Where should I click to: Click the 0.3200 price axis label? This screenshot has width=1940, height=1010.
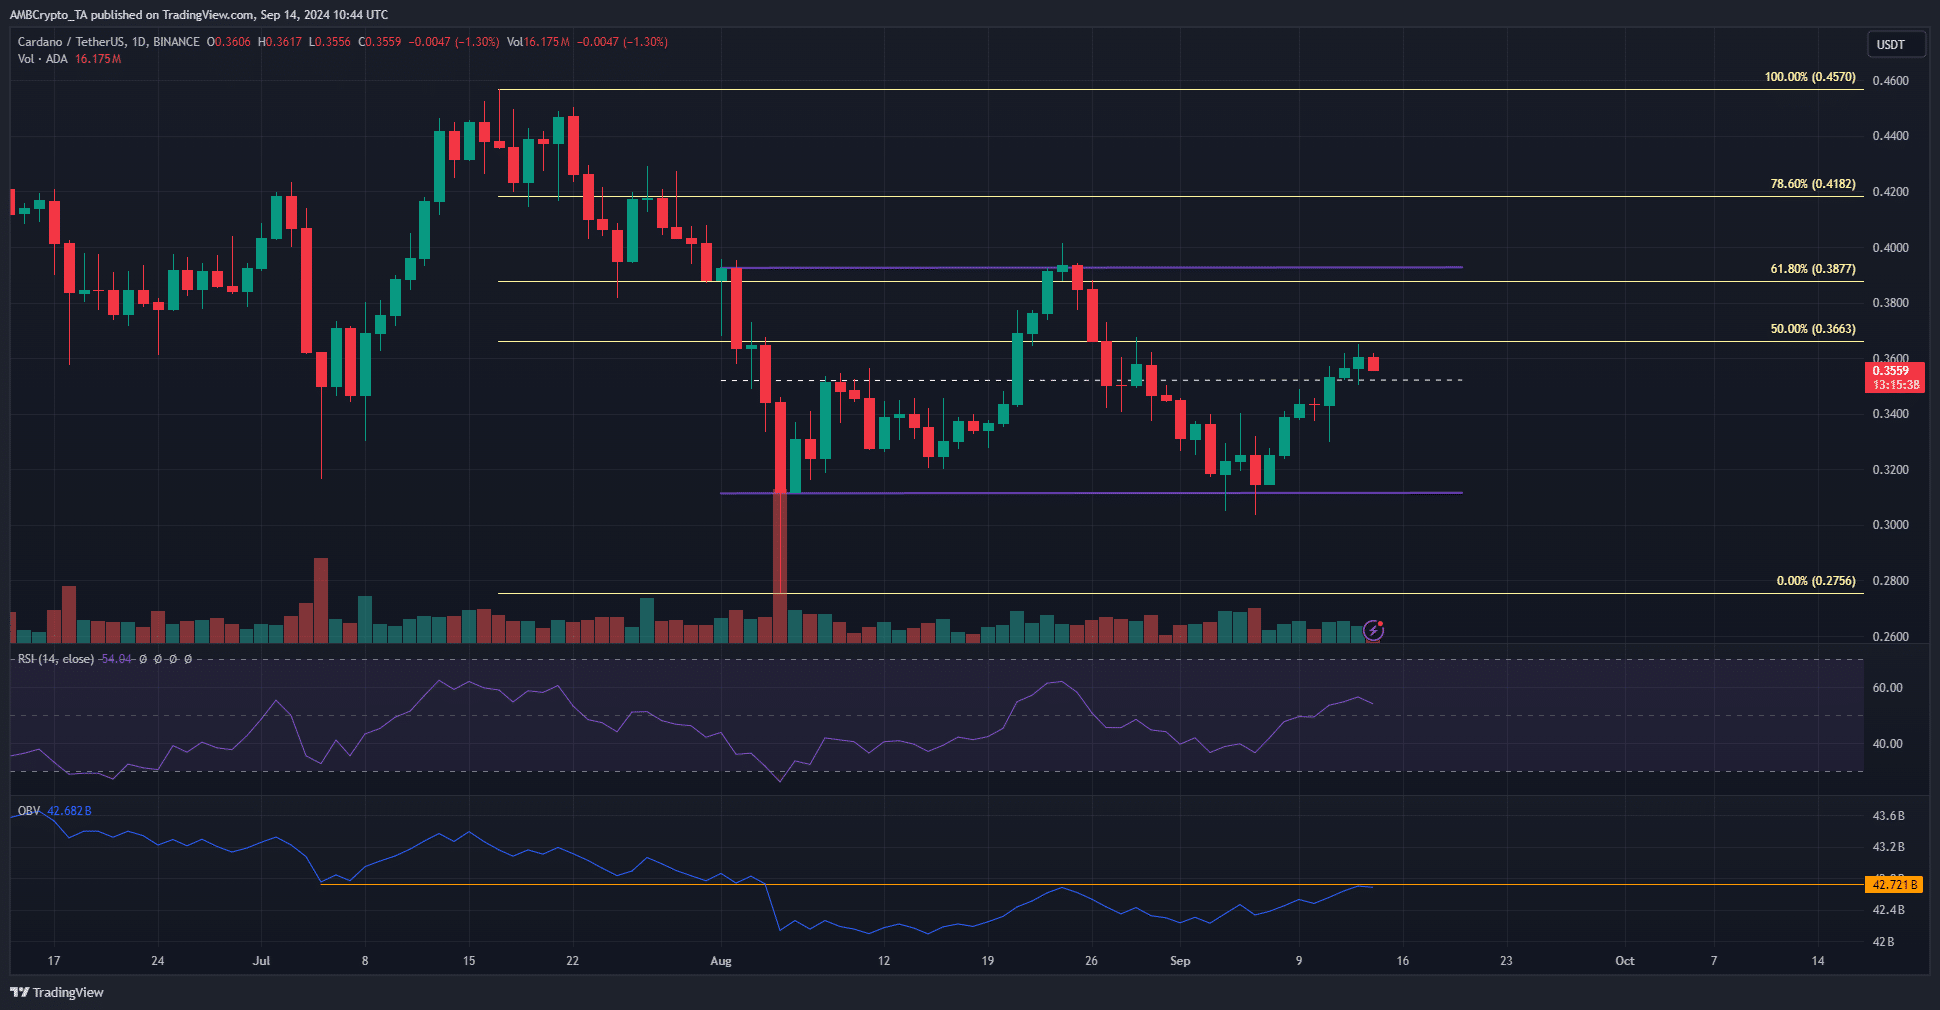tap(1890, 470)
